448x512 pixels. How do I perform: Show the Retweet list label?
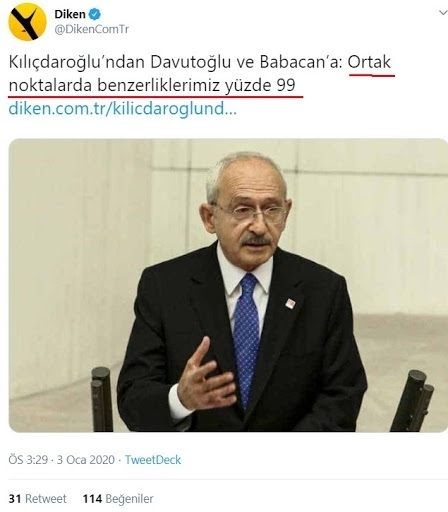tap(46, 499)
